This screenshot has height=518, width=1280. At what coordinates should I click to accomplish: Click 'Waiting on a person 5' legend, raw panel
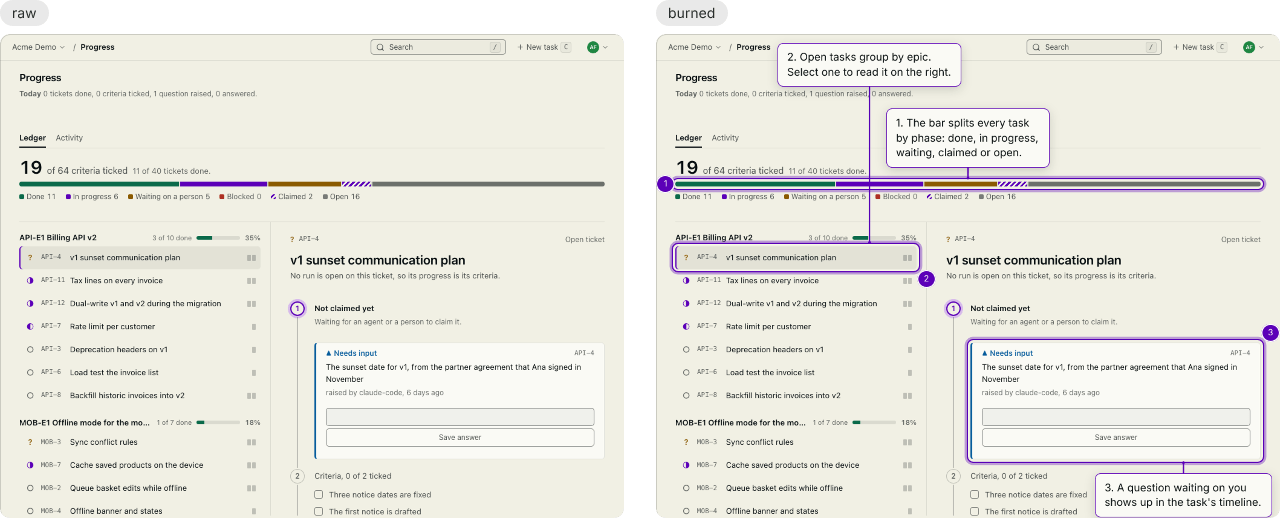[169, 197]
